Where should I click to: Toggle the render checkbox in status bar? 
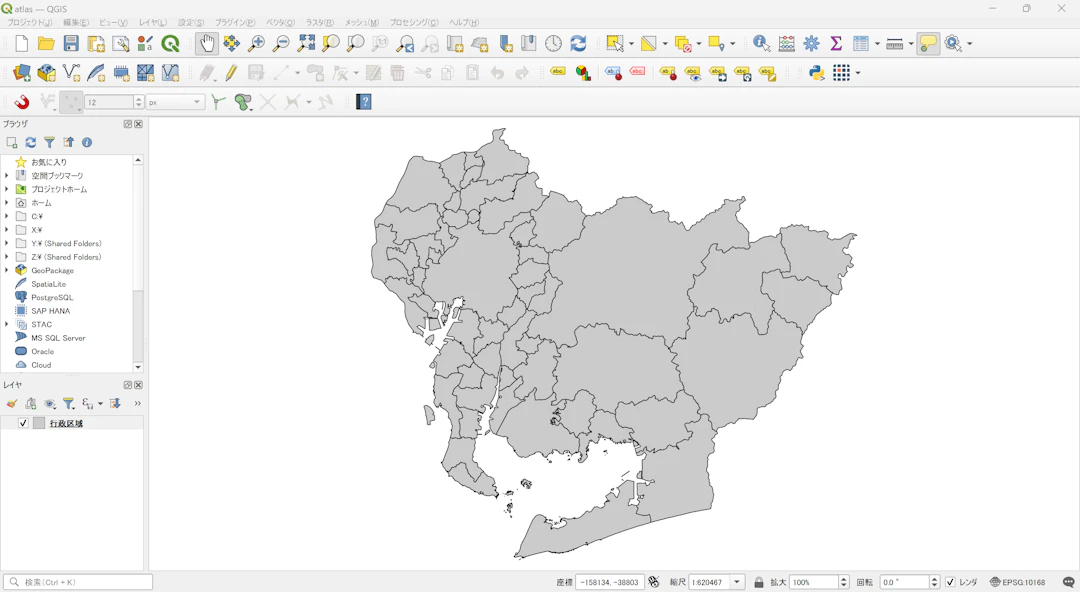click(x=950, y=582)
